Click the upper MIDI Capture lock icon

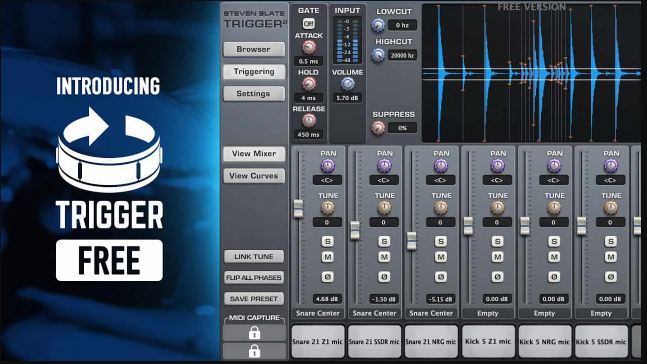click(254, 333)
